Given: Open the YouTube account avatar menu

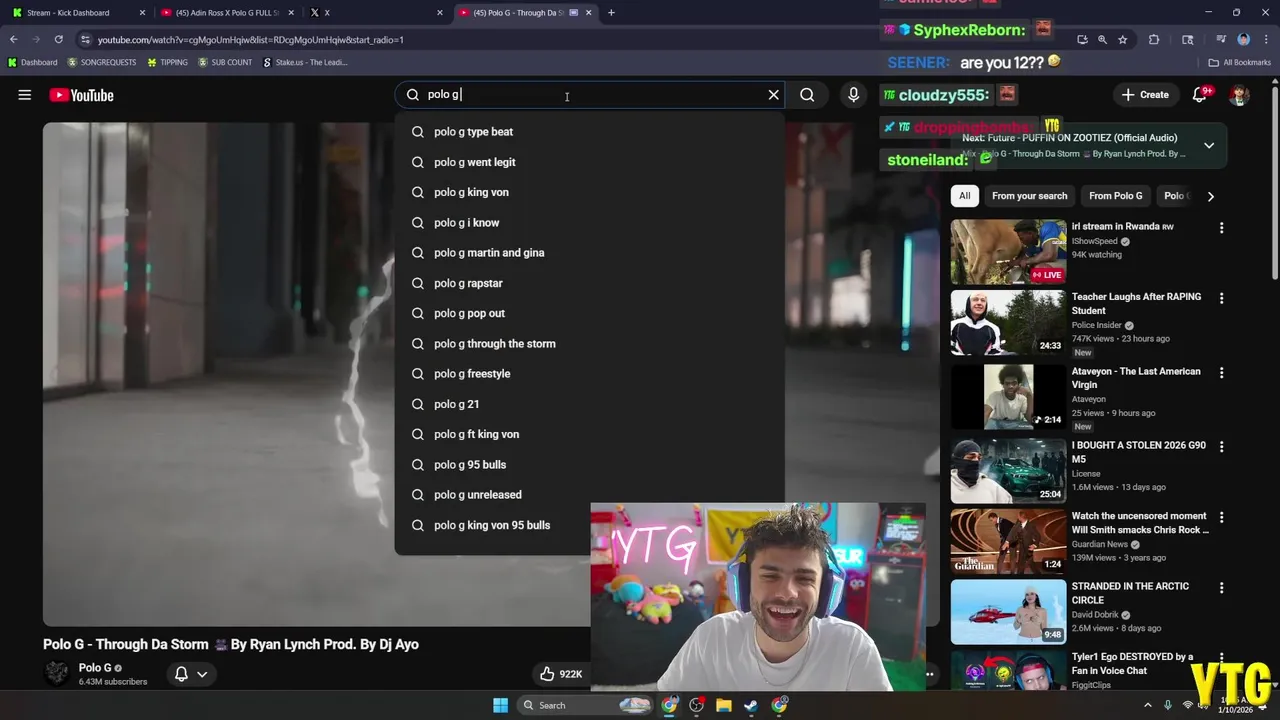Looking at the screenshot, I should pos(1240,95).
